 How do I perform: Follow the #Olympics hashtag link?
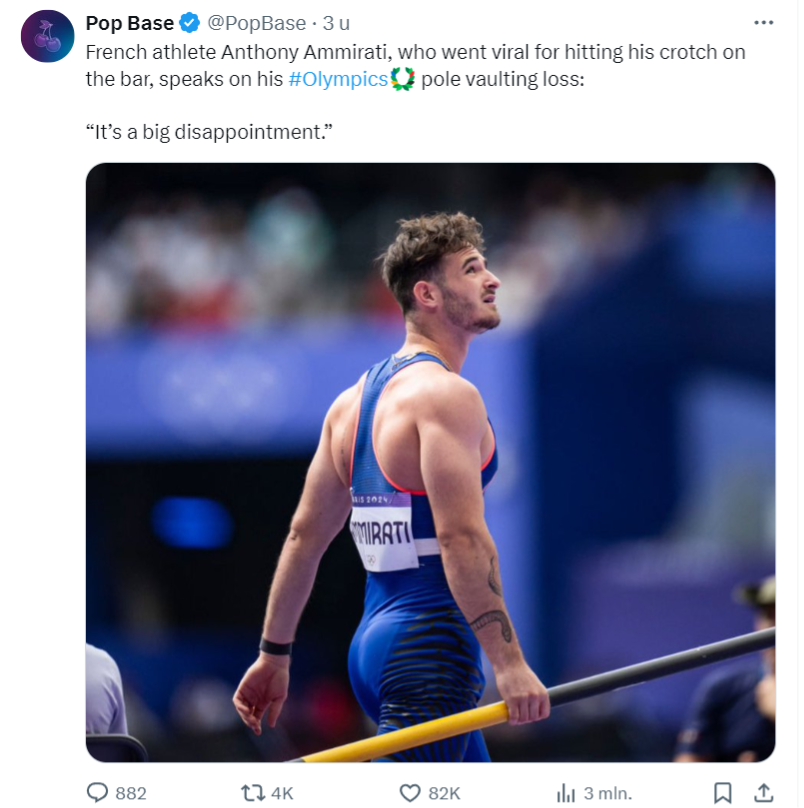pyautogui.click(x=338, y=79)
